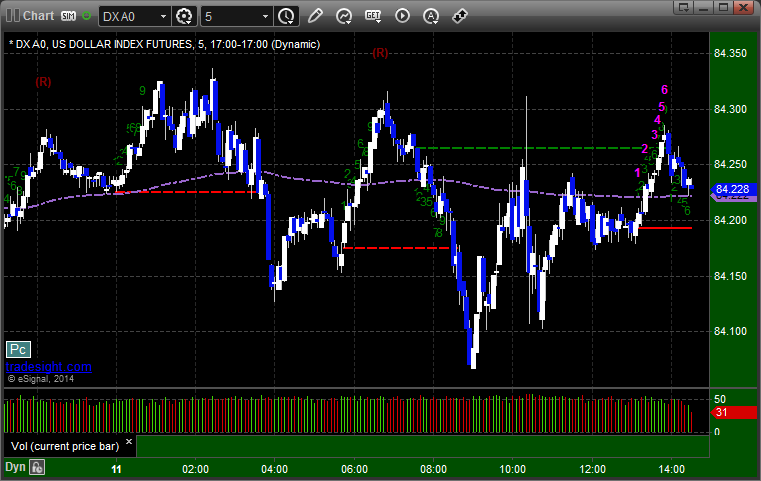Click the magenta count number 4
Image resolution: width=761 pixels, height=481 pixels.
point(657,120)
